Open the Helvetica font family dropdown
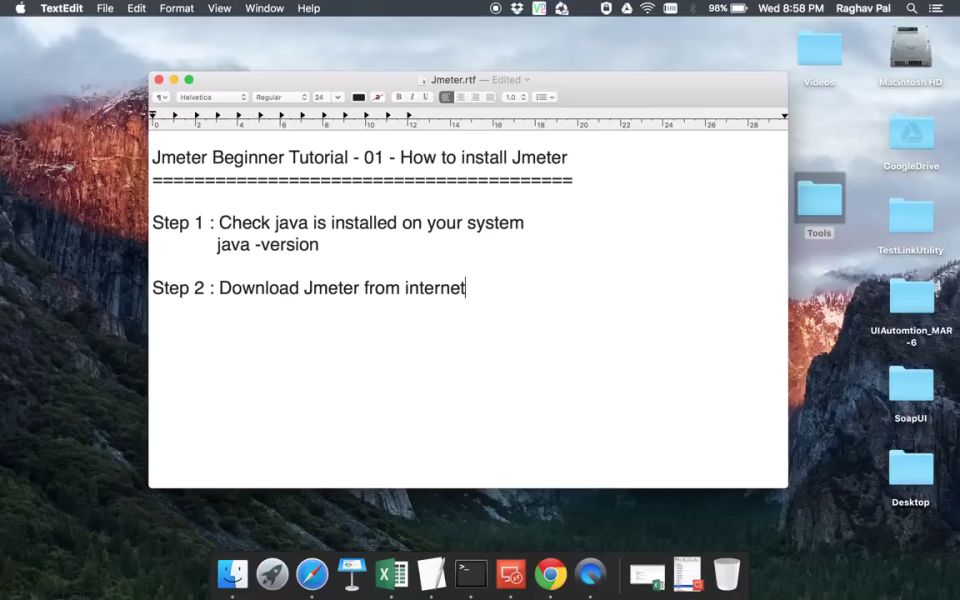 212,97
